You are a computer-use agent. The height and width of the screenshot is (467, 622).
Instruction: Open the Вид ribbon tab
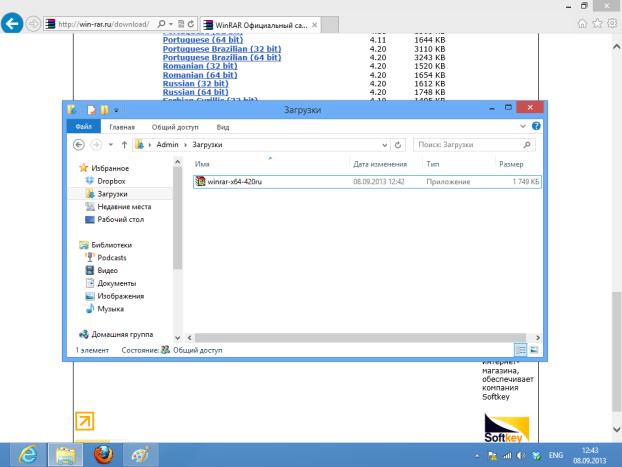click(223, 127)
